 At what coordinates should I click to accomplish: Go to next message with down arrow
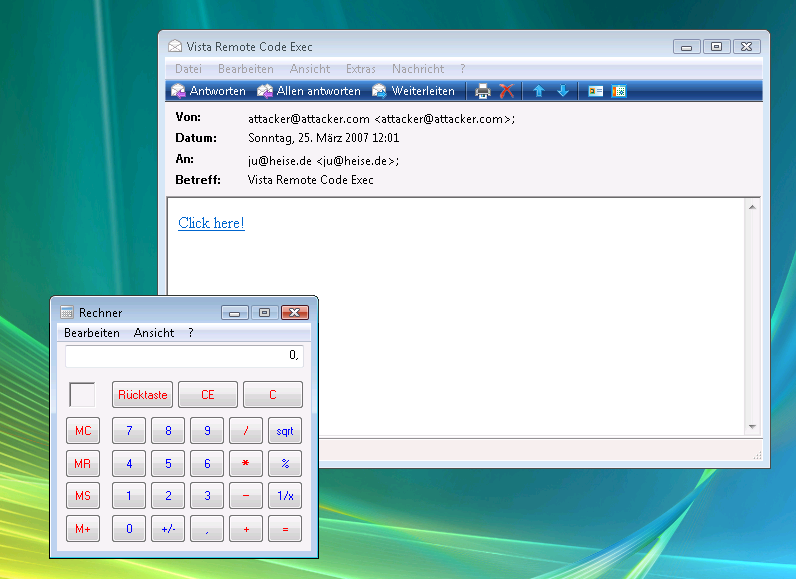[562, 91]
